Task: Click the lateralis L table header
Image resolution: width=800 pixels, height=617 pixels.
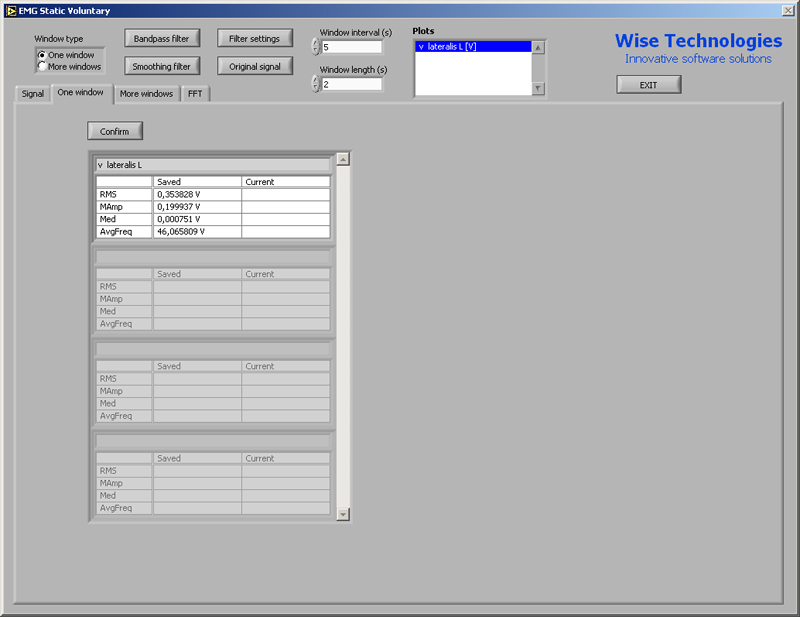Action: 212,165
